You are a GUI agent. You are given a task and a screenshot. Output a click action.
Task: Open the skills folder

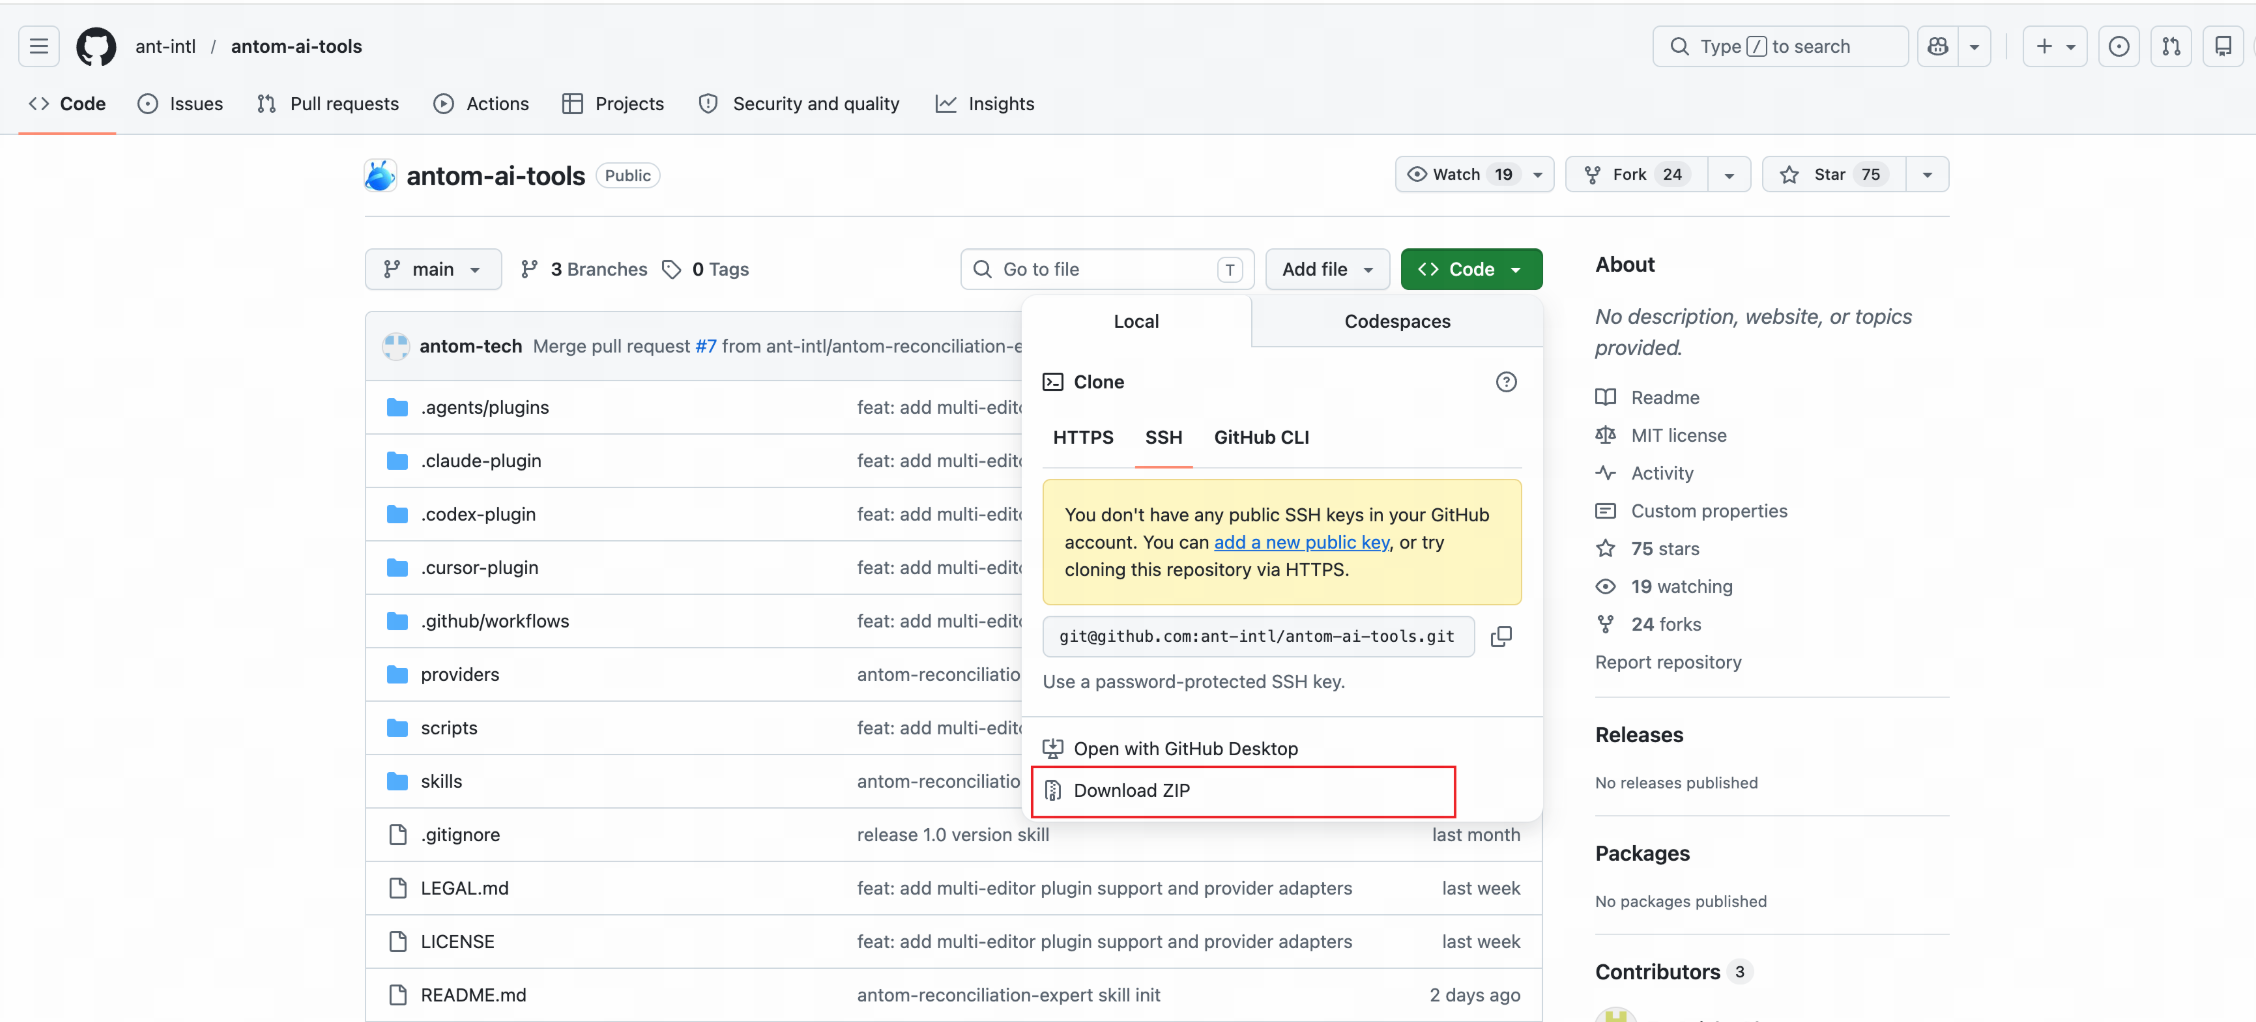pos(441,781)
